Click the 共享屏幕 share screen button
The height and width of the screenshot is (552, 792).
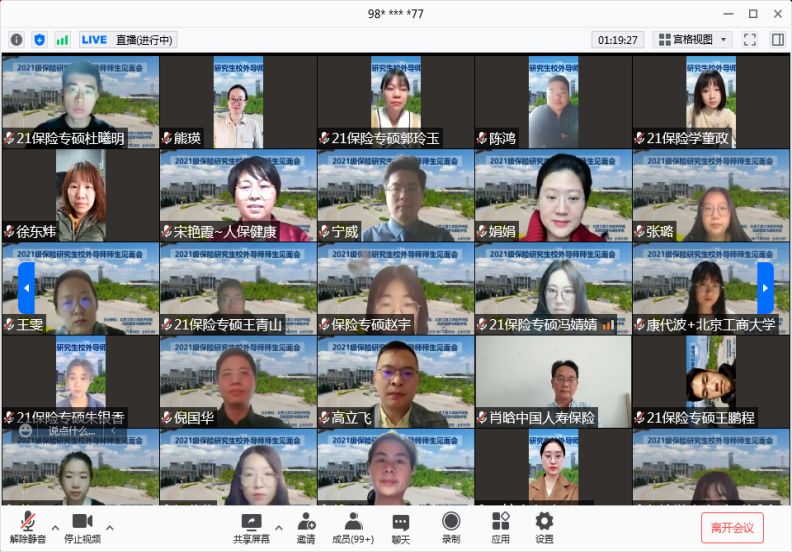pos(251,527)
